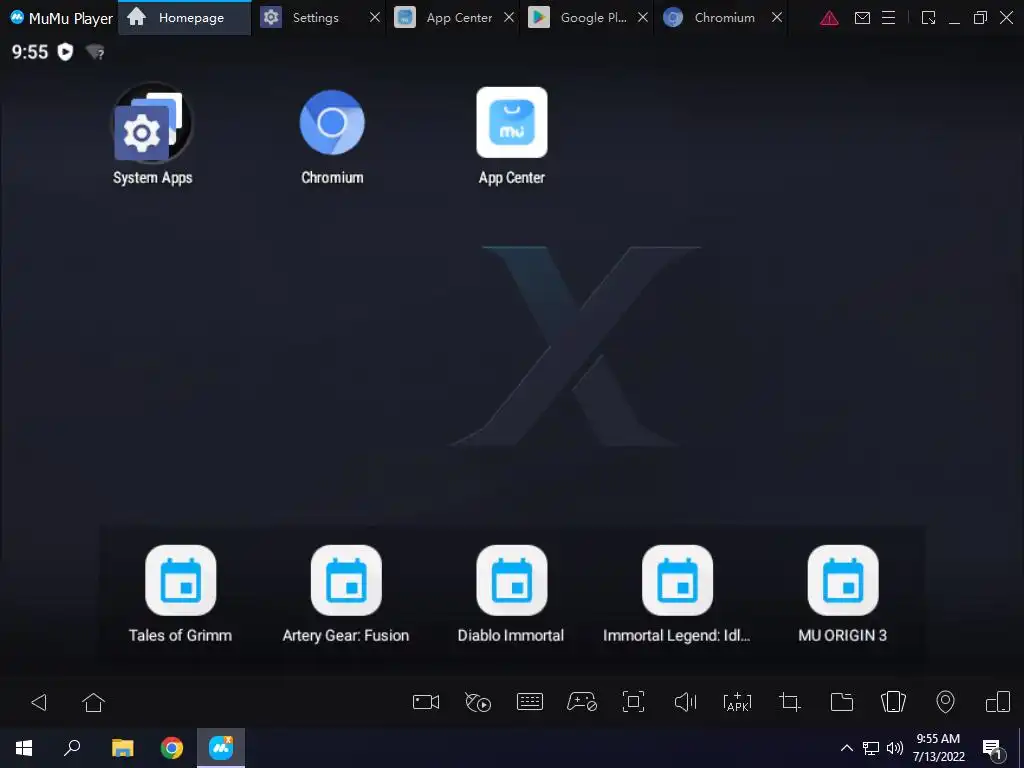The image size is (1024, 768).
Task: Open the operation recorder macro tool
Action: pyautogui.click(x=477, y=702)
